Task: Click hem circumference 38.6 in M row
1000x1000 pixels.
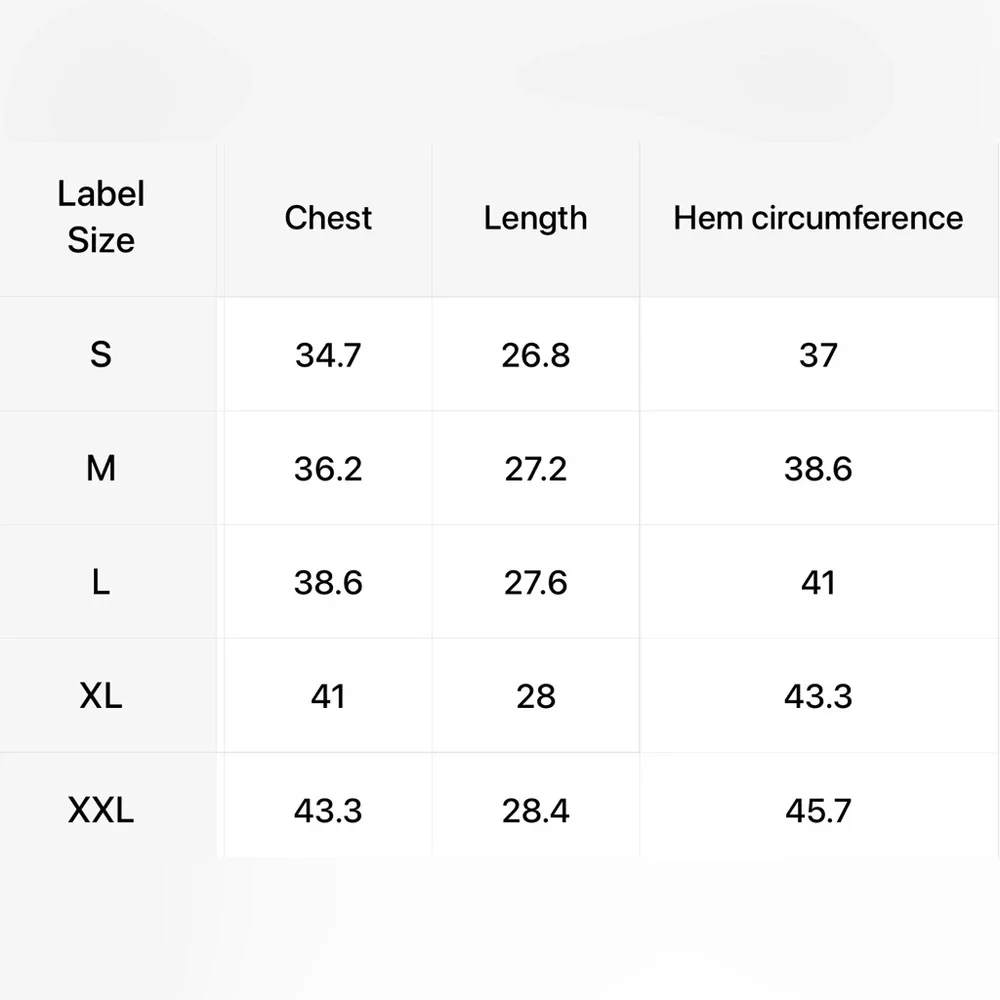Action: click(818, 468)
